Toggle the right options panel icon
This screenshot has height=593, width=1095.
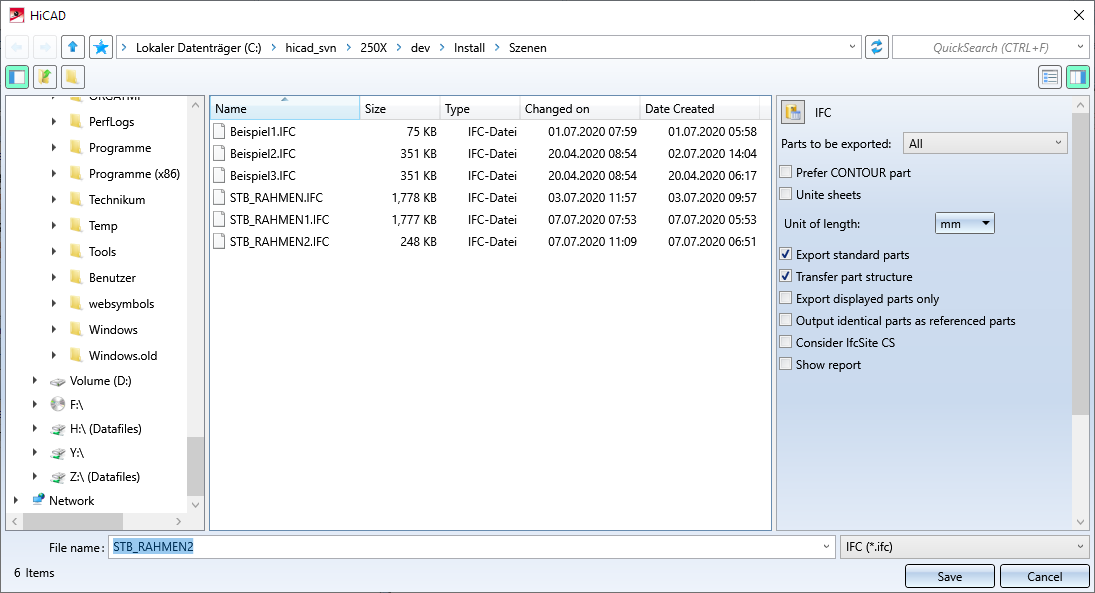coord(1077,77)
